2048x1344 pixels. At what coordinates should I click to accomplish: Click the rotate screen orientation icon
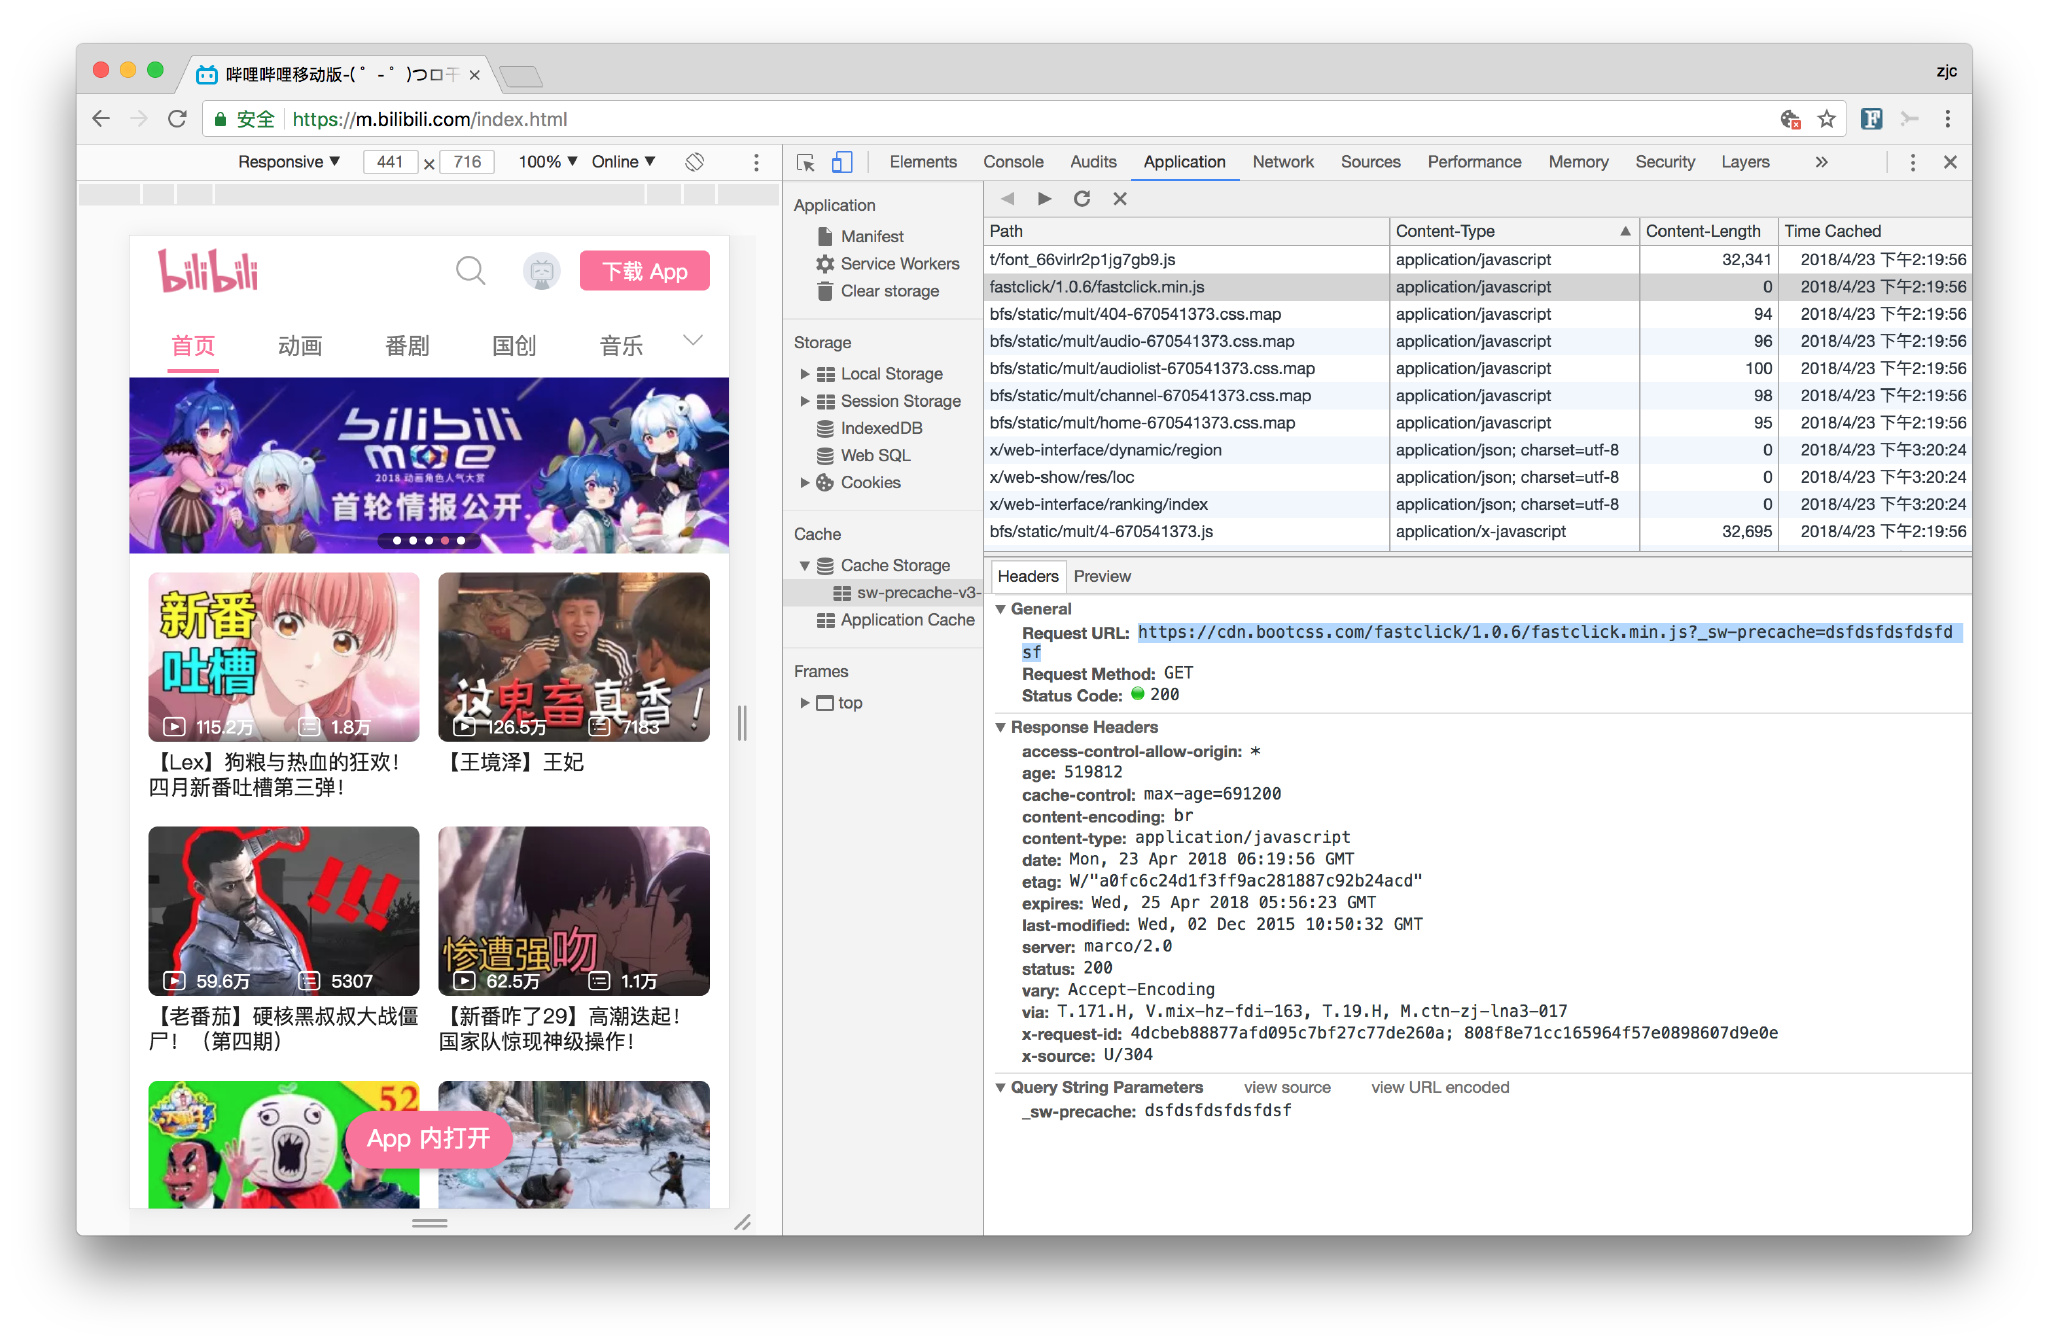pyautogui.click(x=695, y=162)
